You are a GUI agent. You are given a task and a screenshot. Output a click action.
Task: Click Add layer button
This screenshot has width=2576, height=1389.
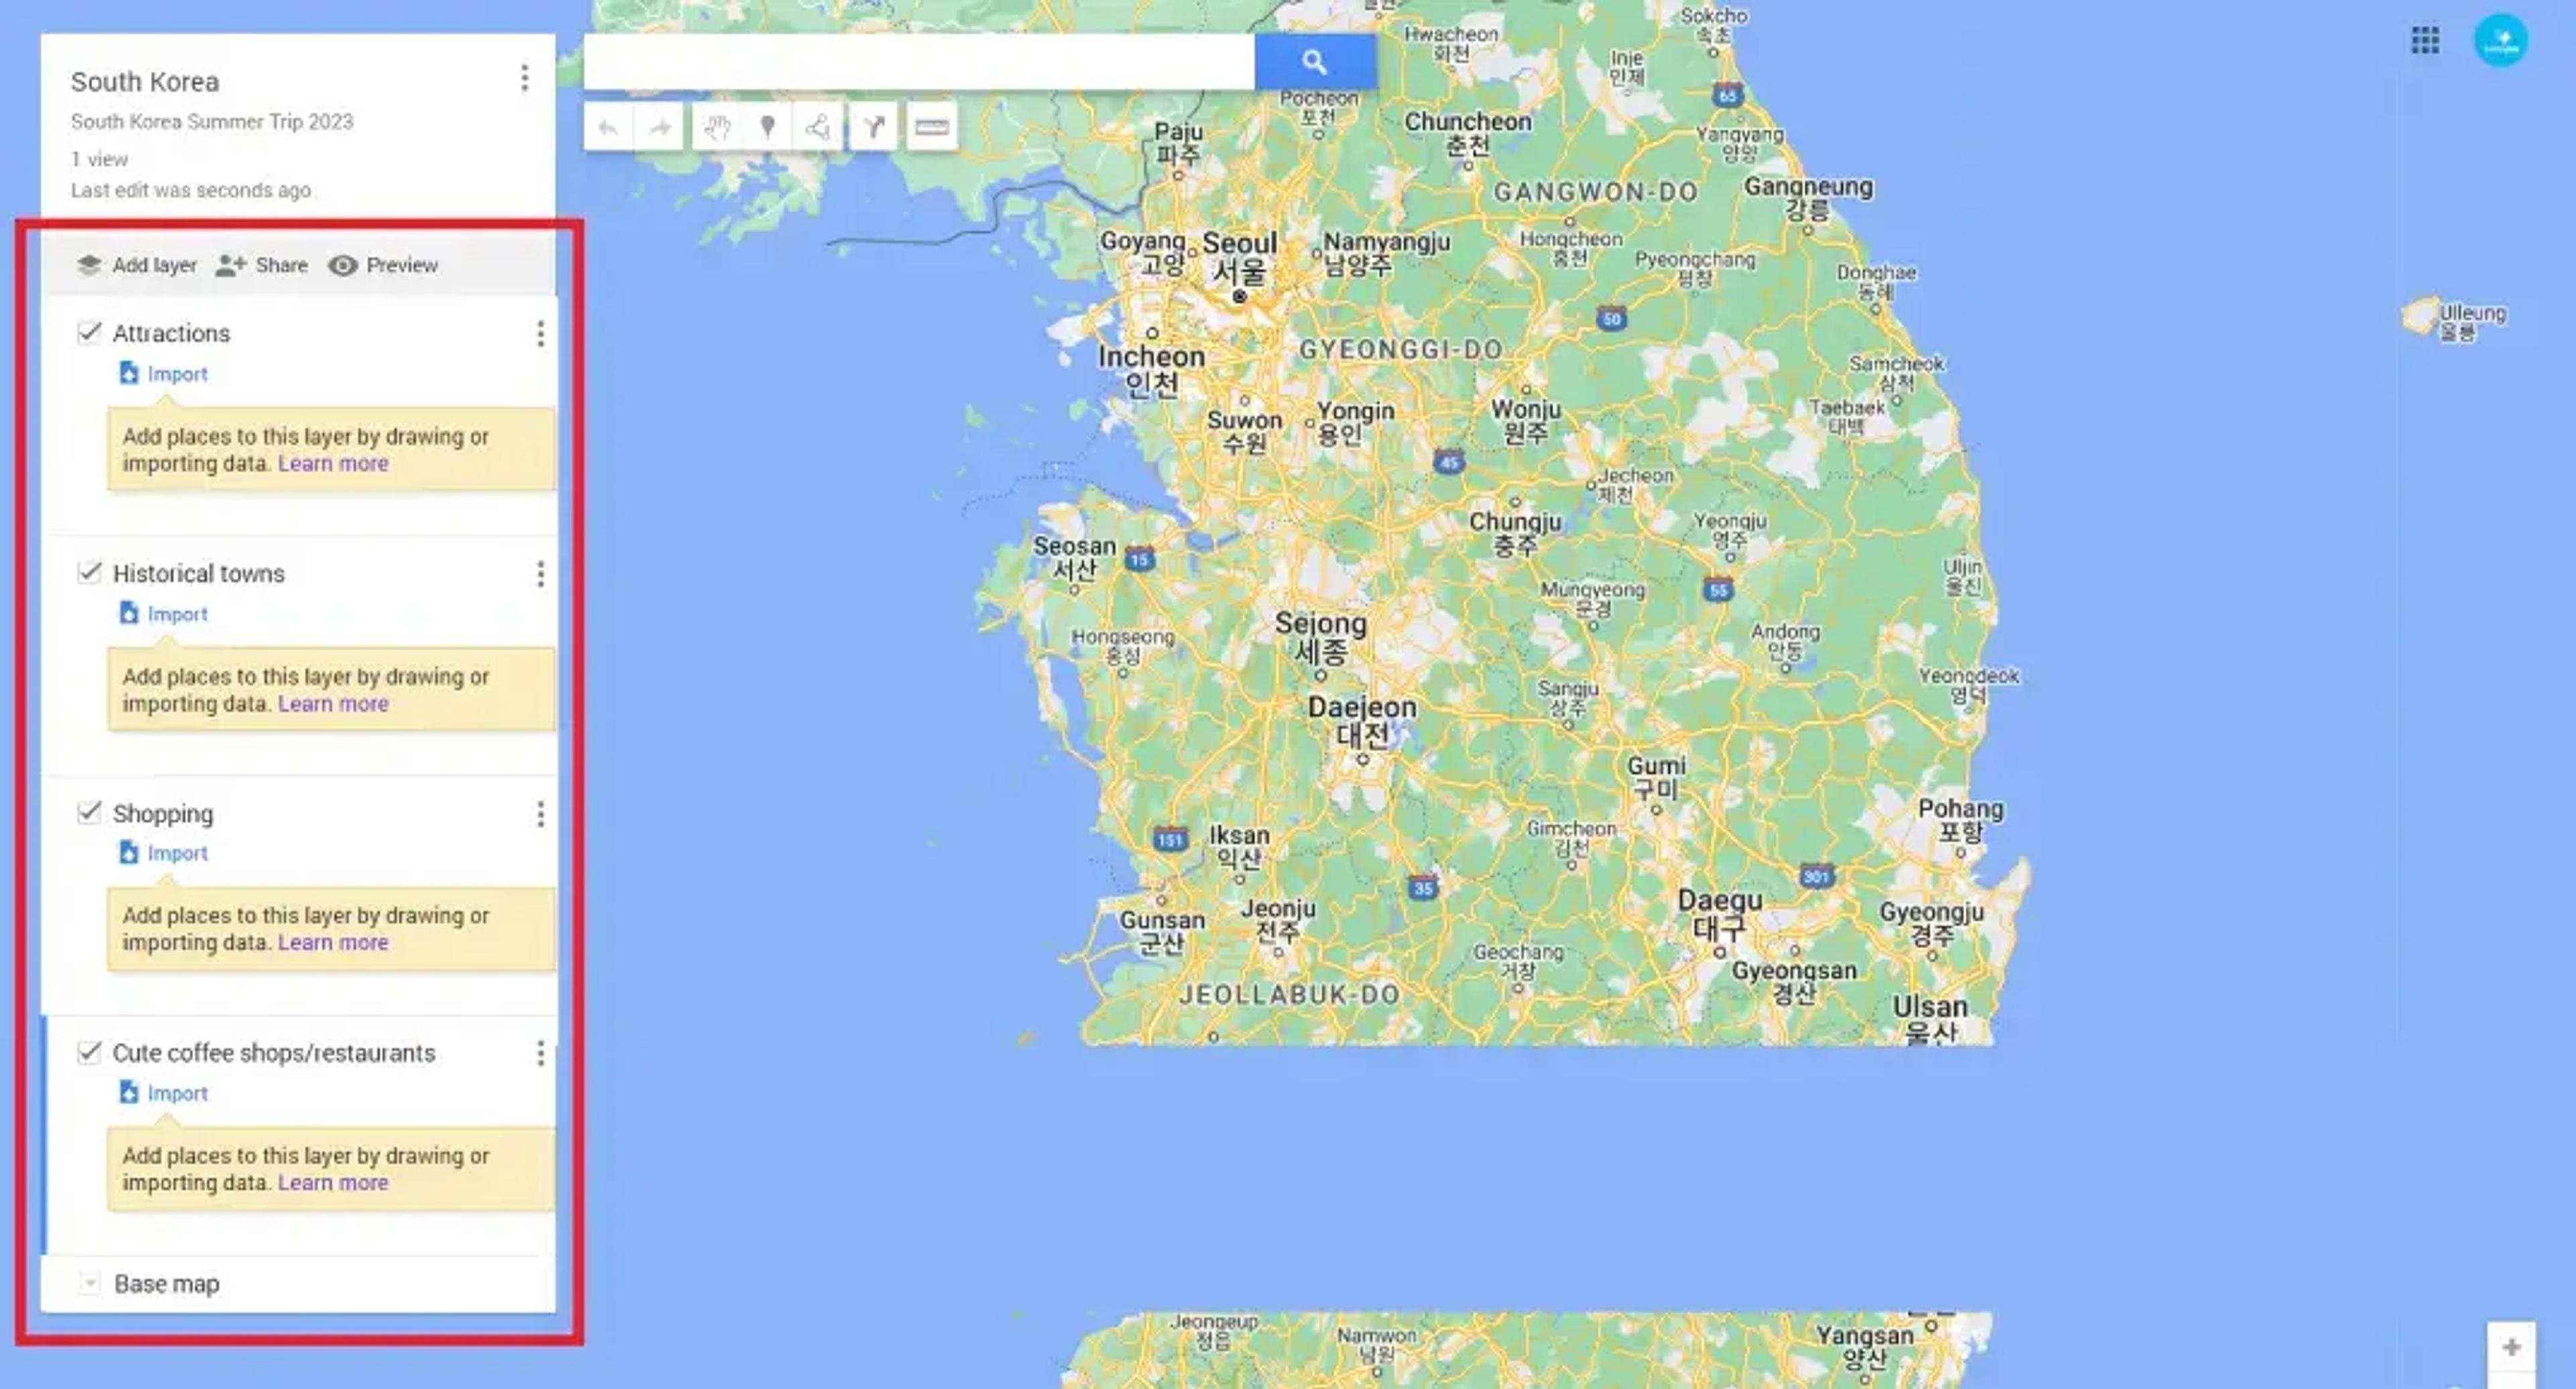pos(136,265)
